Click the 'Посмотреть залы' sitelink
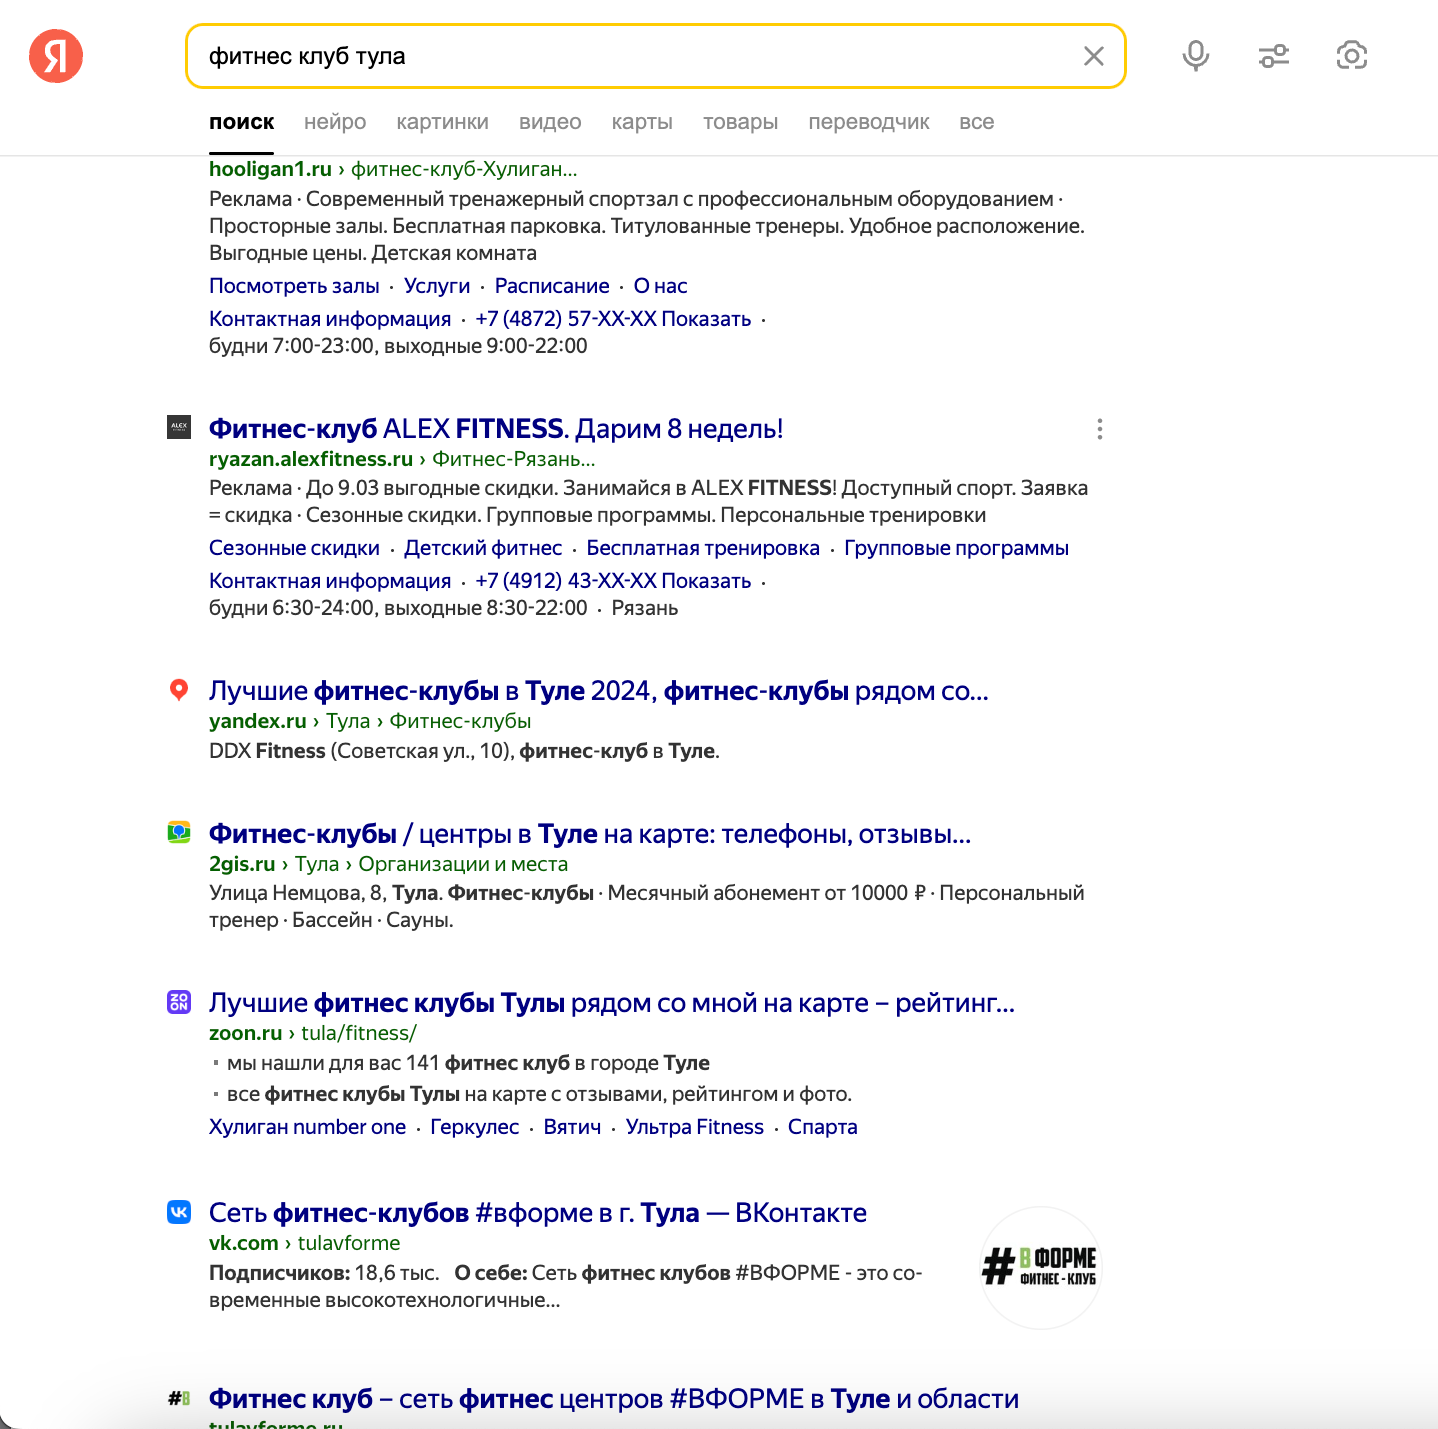 click(294, 286)
